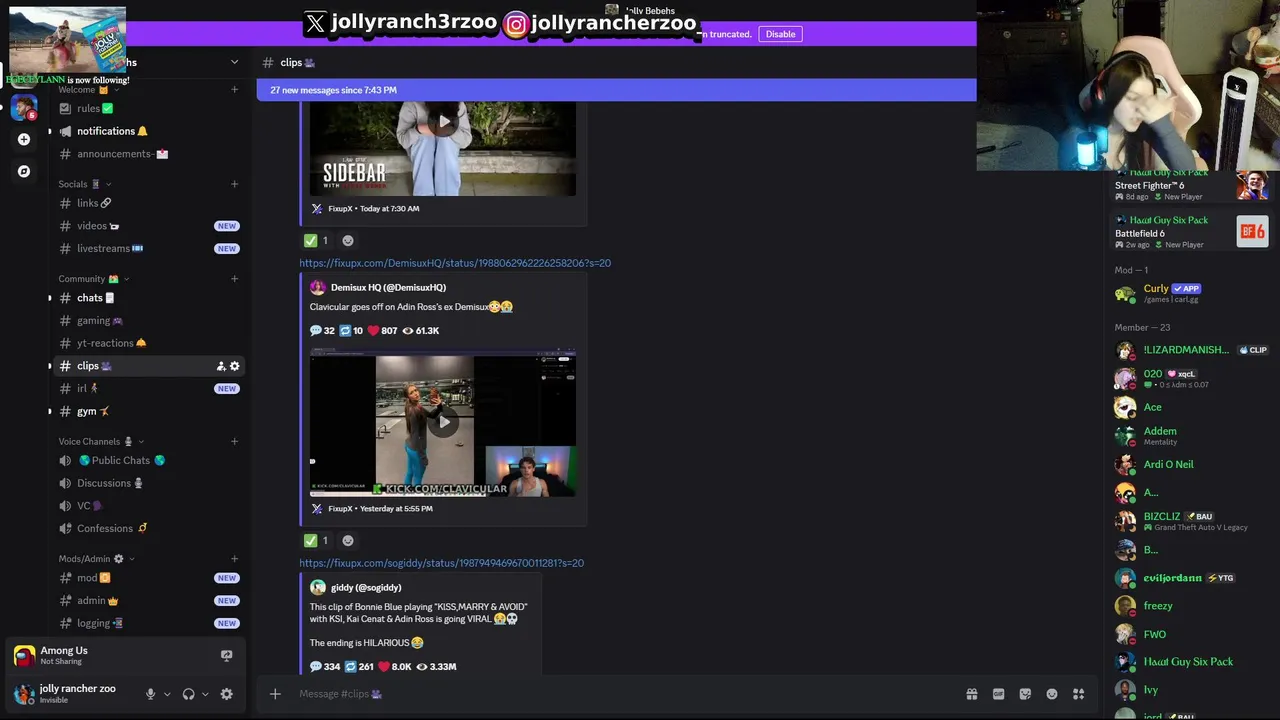Collapse the Welcome category

pos(88,89)
